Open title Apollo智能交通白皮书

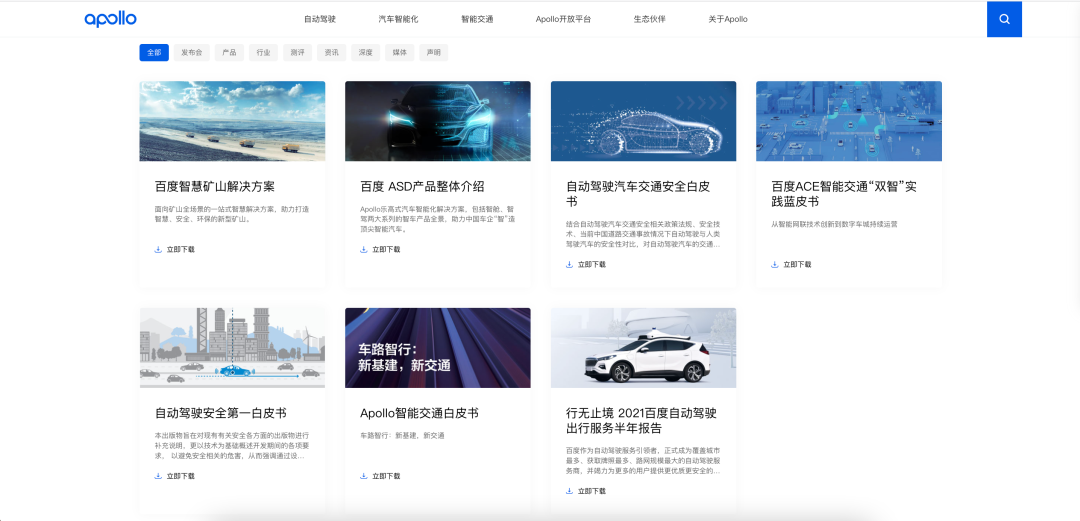coord(419,413)
